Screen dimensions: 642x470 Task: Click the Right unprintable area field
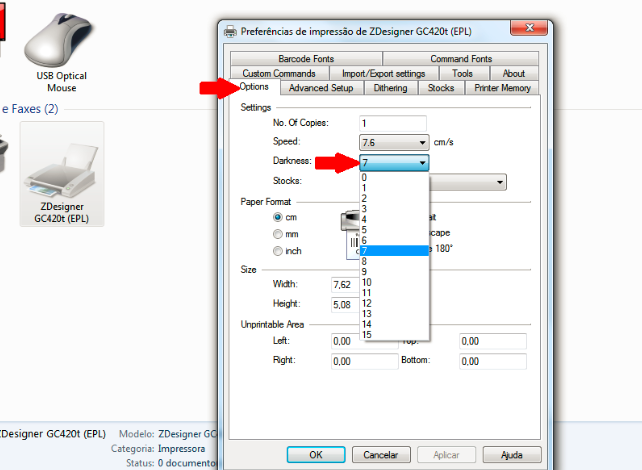click(364, 361)
